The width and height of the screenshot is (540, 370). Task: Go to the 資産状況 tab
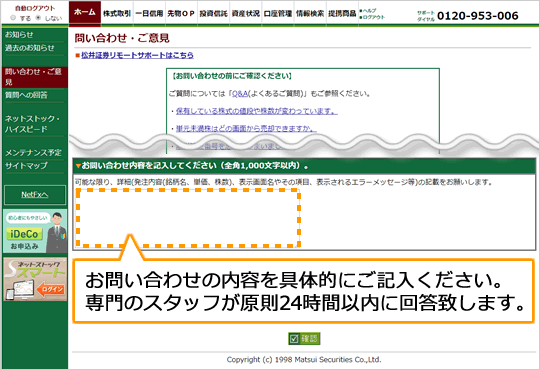(x=246, y=13)
